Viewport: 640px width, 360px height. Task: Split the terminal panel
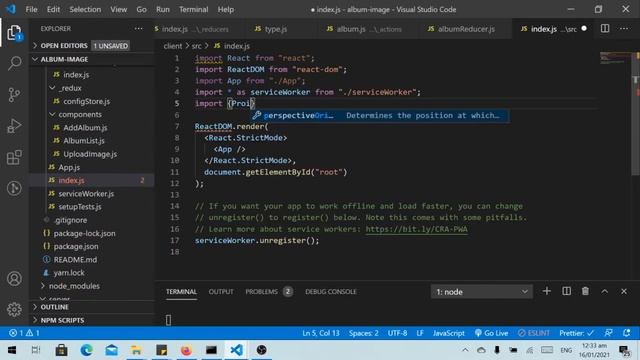[x=567, y=291]
